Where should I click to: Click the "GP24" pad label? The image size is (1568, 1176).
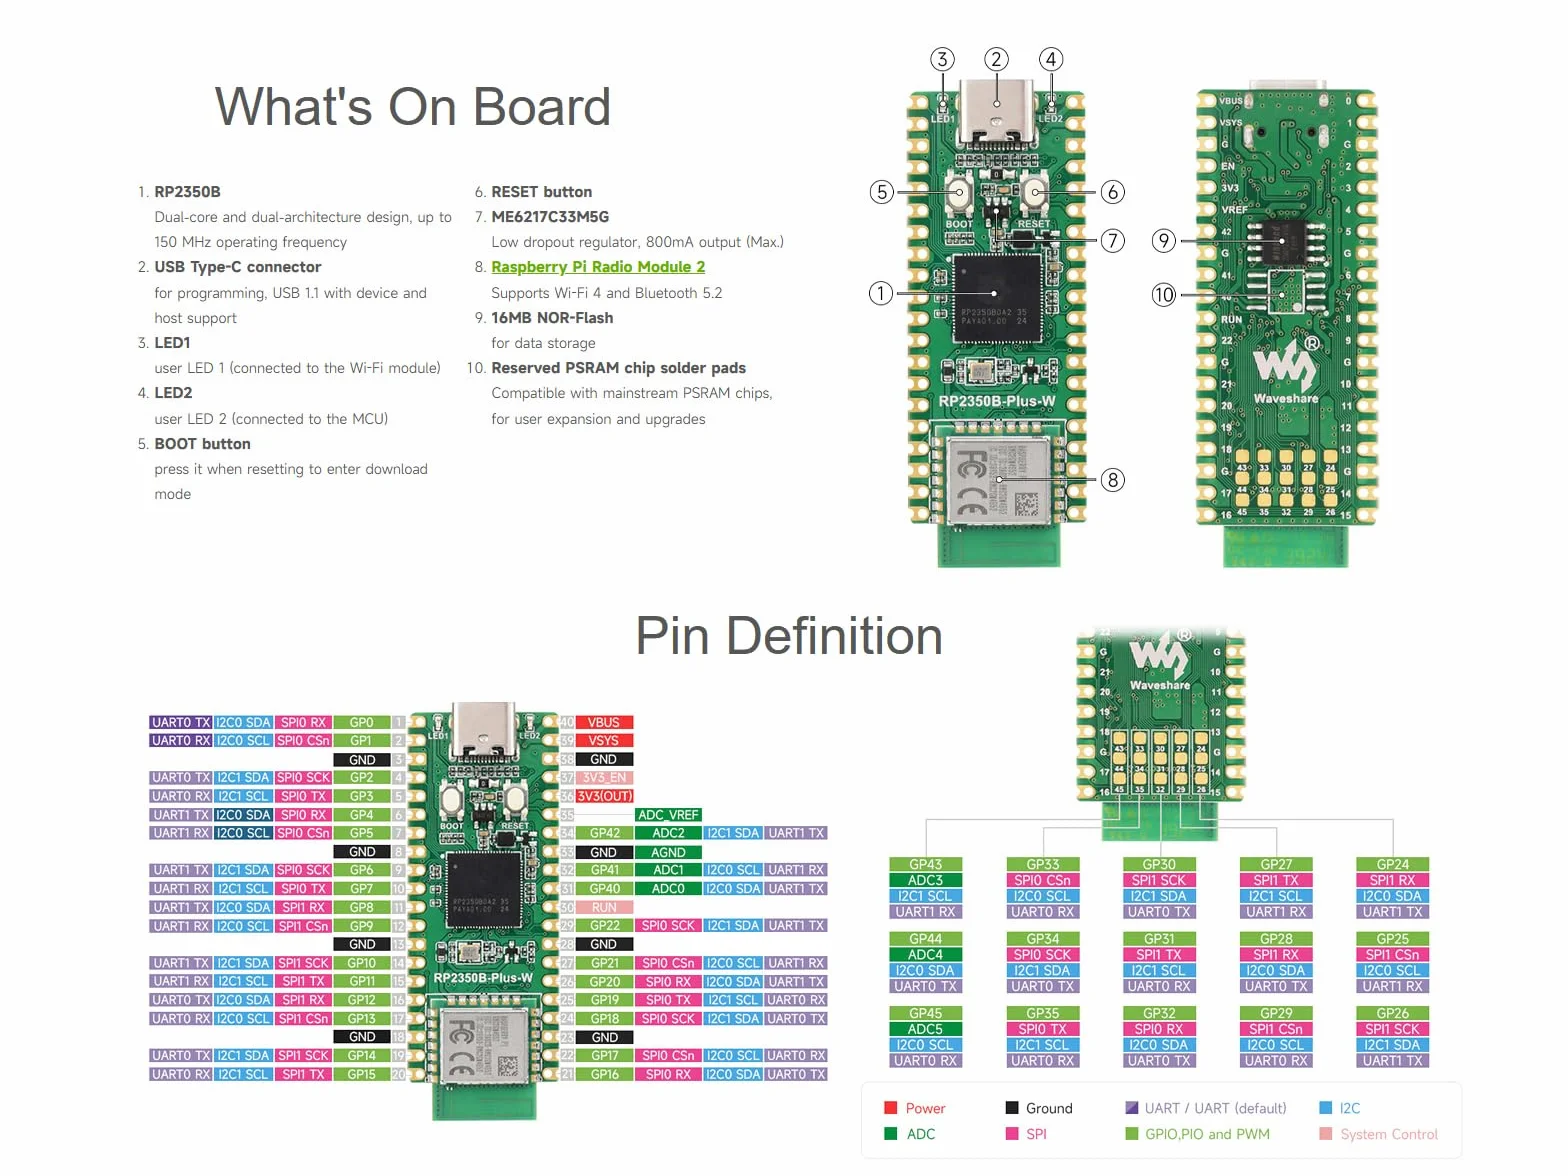[x=1393, y=864]
